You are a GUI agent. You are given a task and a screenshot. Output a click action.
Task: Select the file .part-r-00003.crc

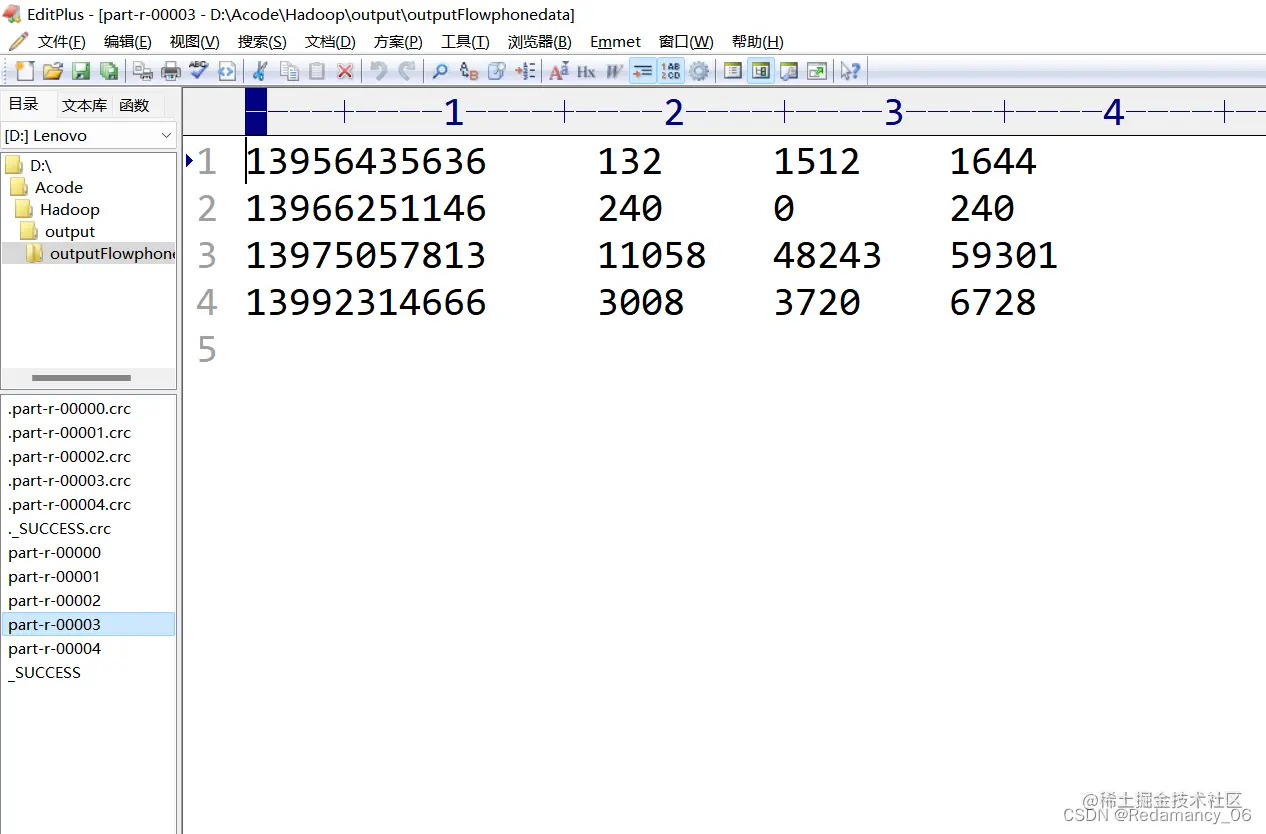point(69,480)
